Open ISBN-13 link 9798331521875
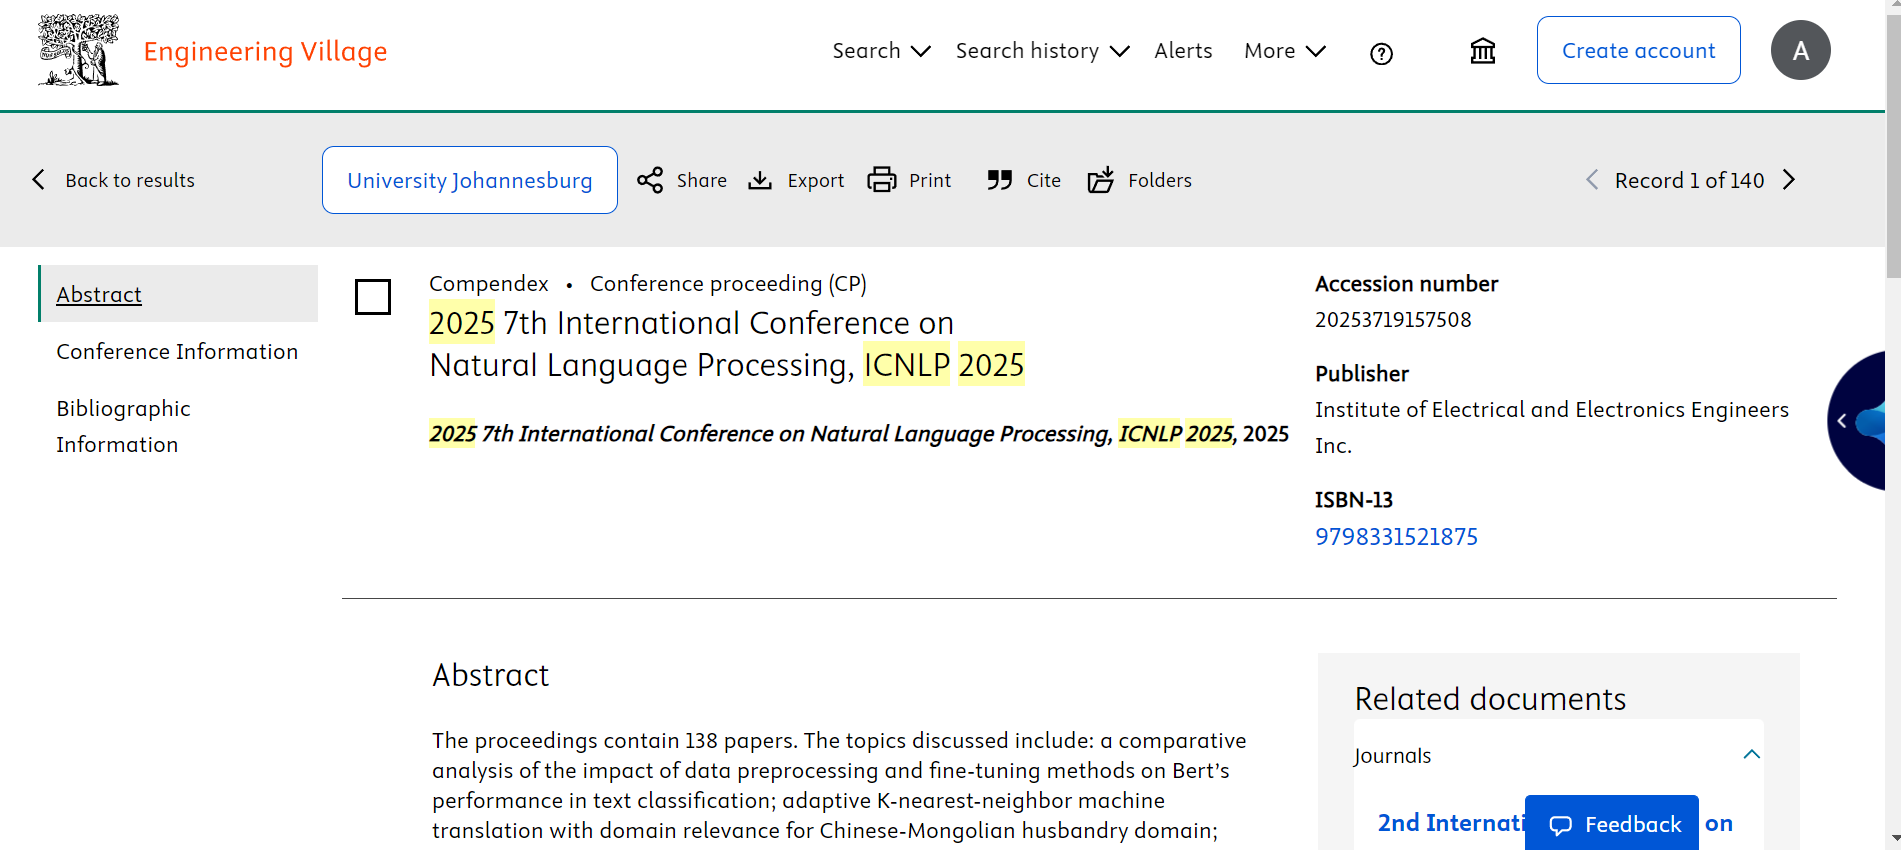 coord(1396,537)
